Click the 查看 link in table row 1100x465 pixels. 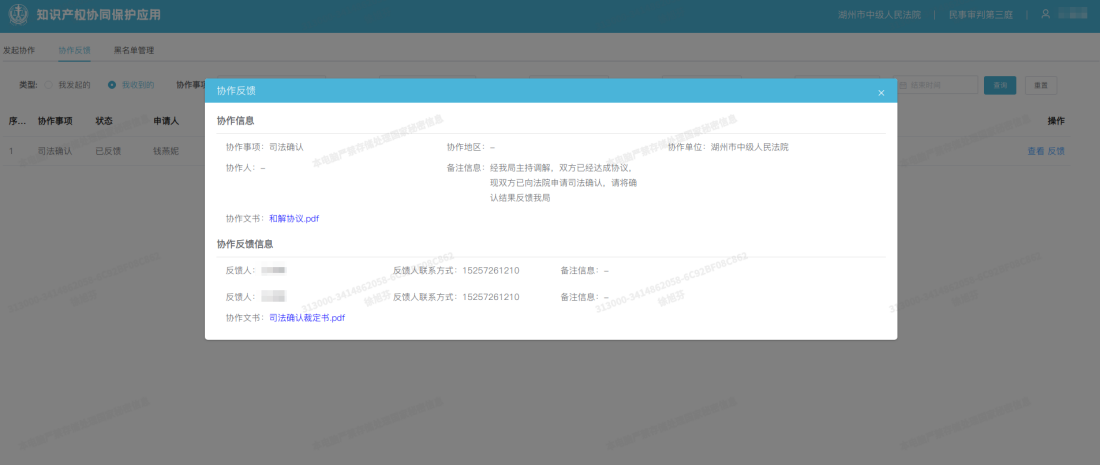(x=1035, y=151)
